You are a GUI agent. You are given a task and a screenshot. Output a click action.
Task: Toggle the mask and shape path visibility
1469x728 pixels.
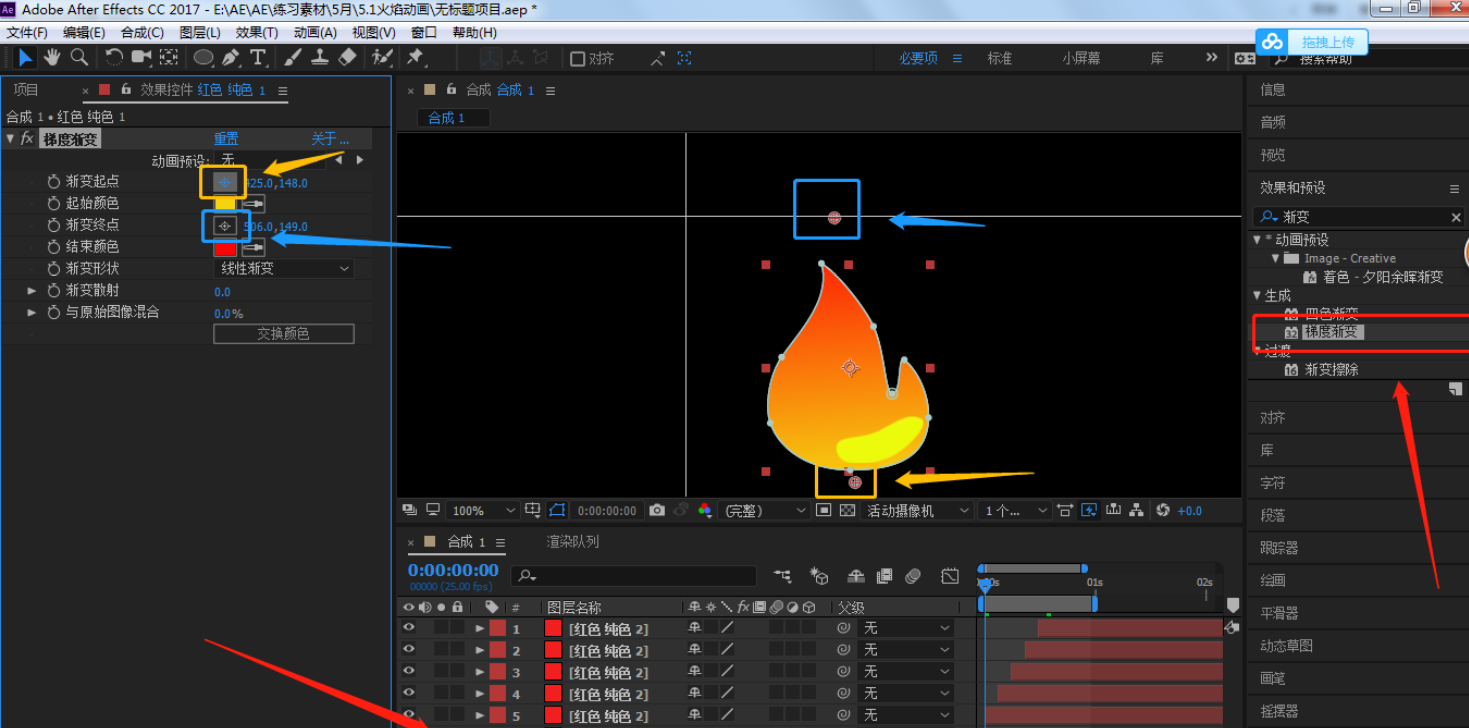pyautogui.click(x=557, y=510)
